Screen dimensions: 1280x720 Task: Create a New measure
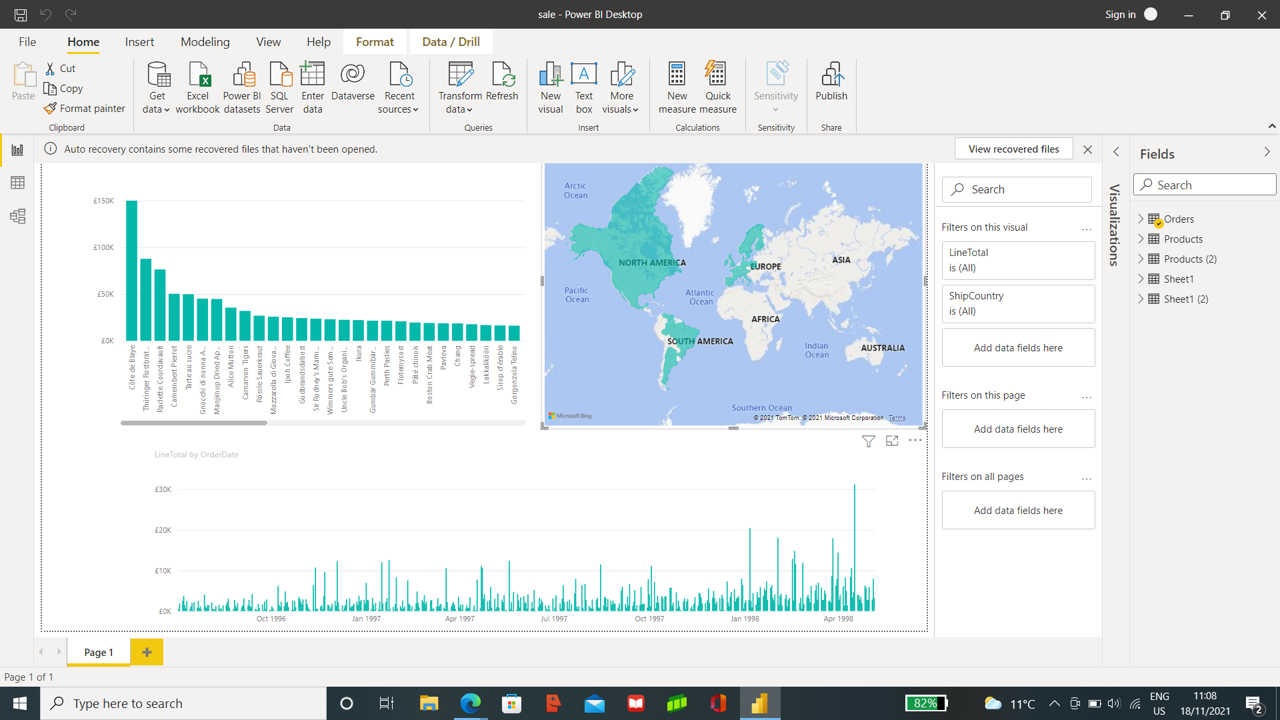[x=677, y=88]
